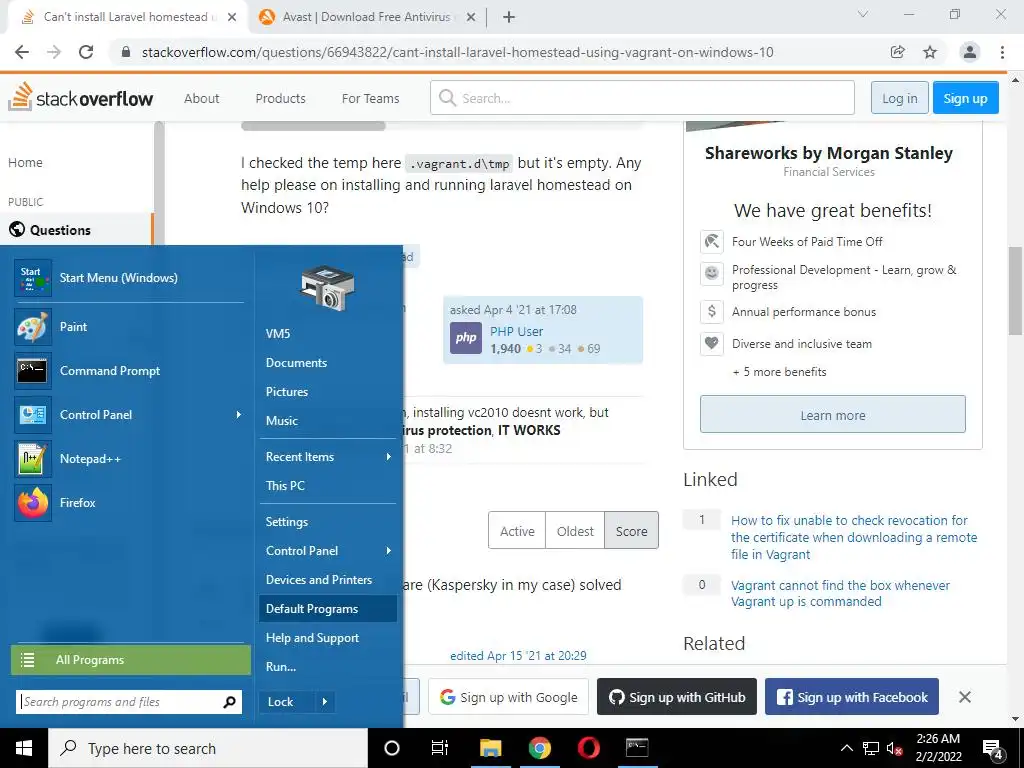Viewport: 1024px width, 768px height.
Task: Open the PHP User profile link
Action: (517, 332)
